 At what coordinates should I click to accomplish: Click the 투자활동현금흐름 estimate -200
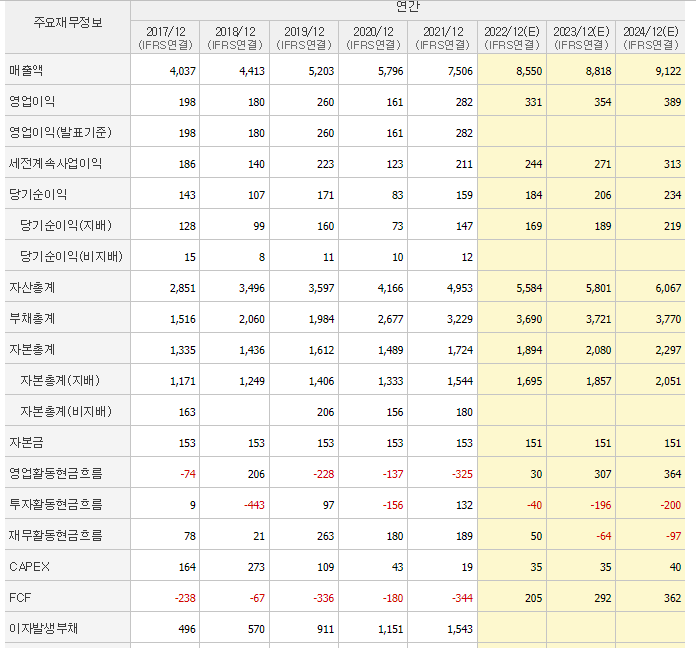tap(670, 505)
